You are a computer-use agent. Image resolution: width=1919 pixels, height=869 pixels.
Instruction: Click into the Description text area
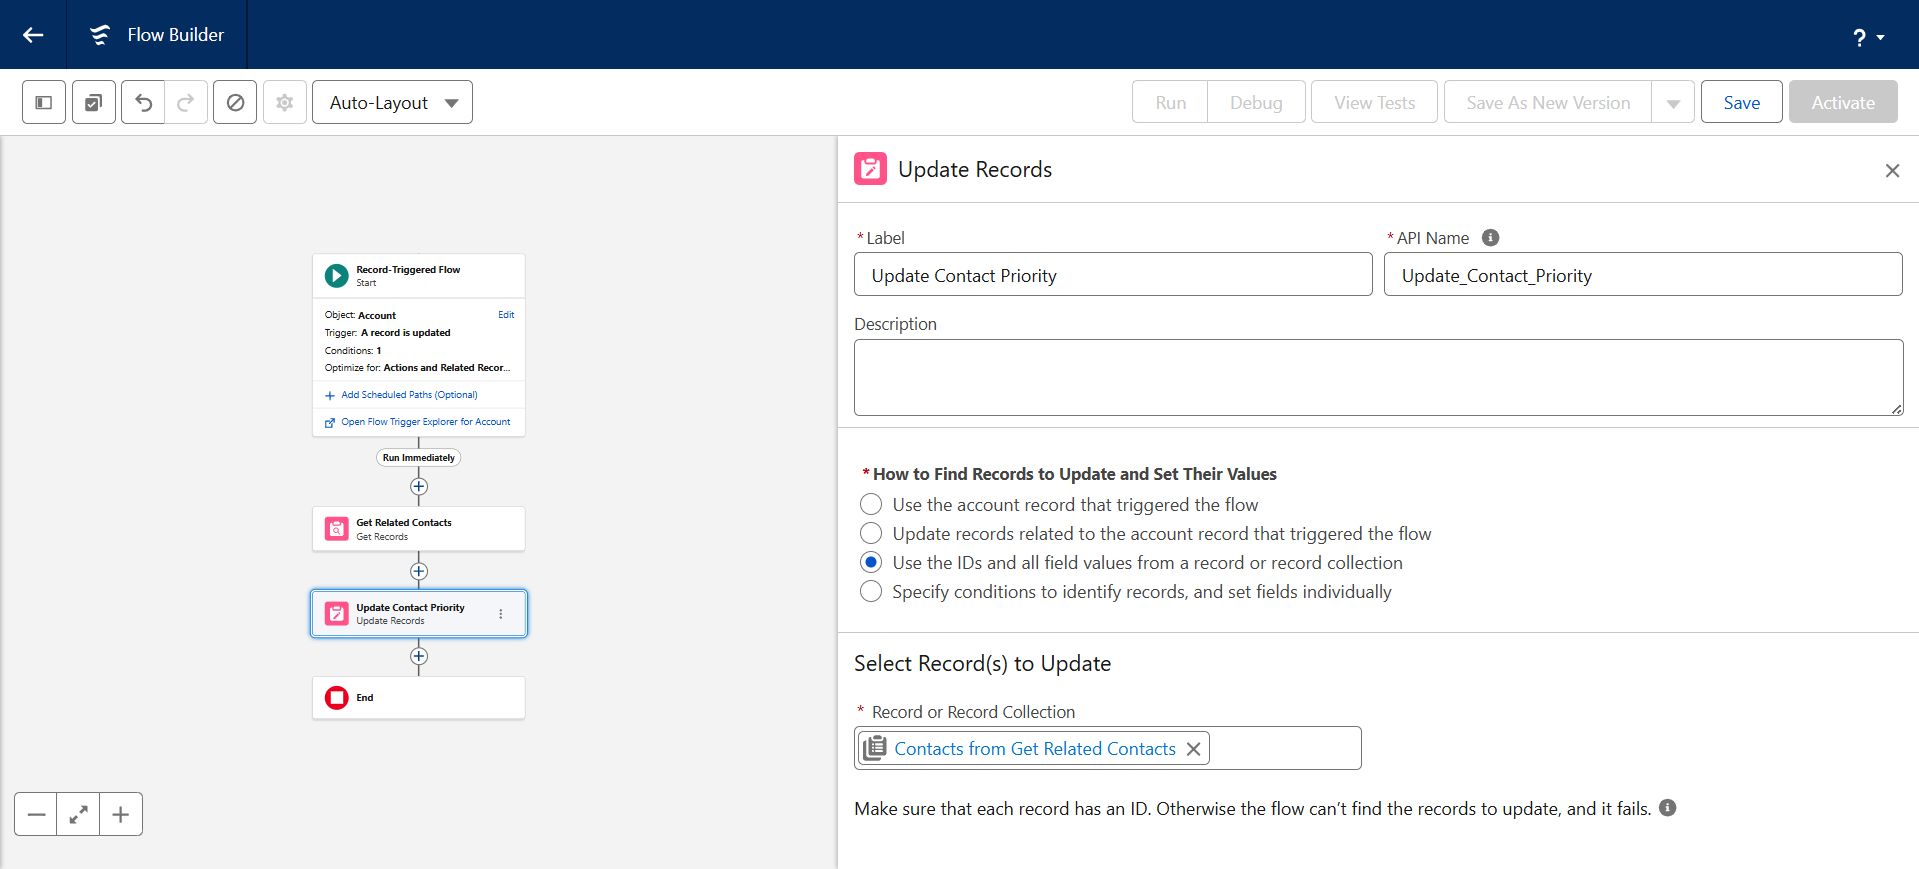point(1378,377)
